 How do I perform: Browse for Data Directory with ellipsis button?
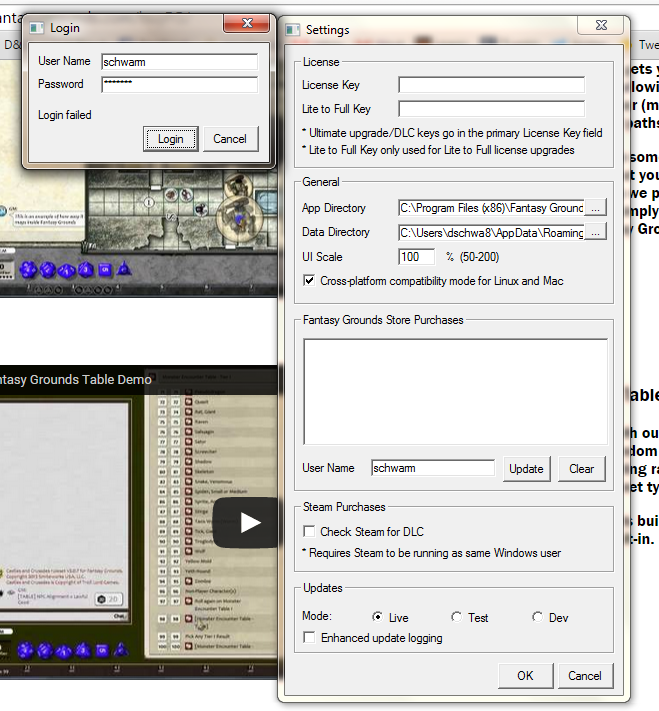pyautogui.click(x=596, y=232)
